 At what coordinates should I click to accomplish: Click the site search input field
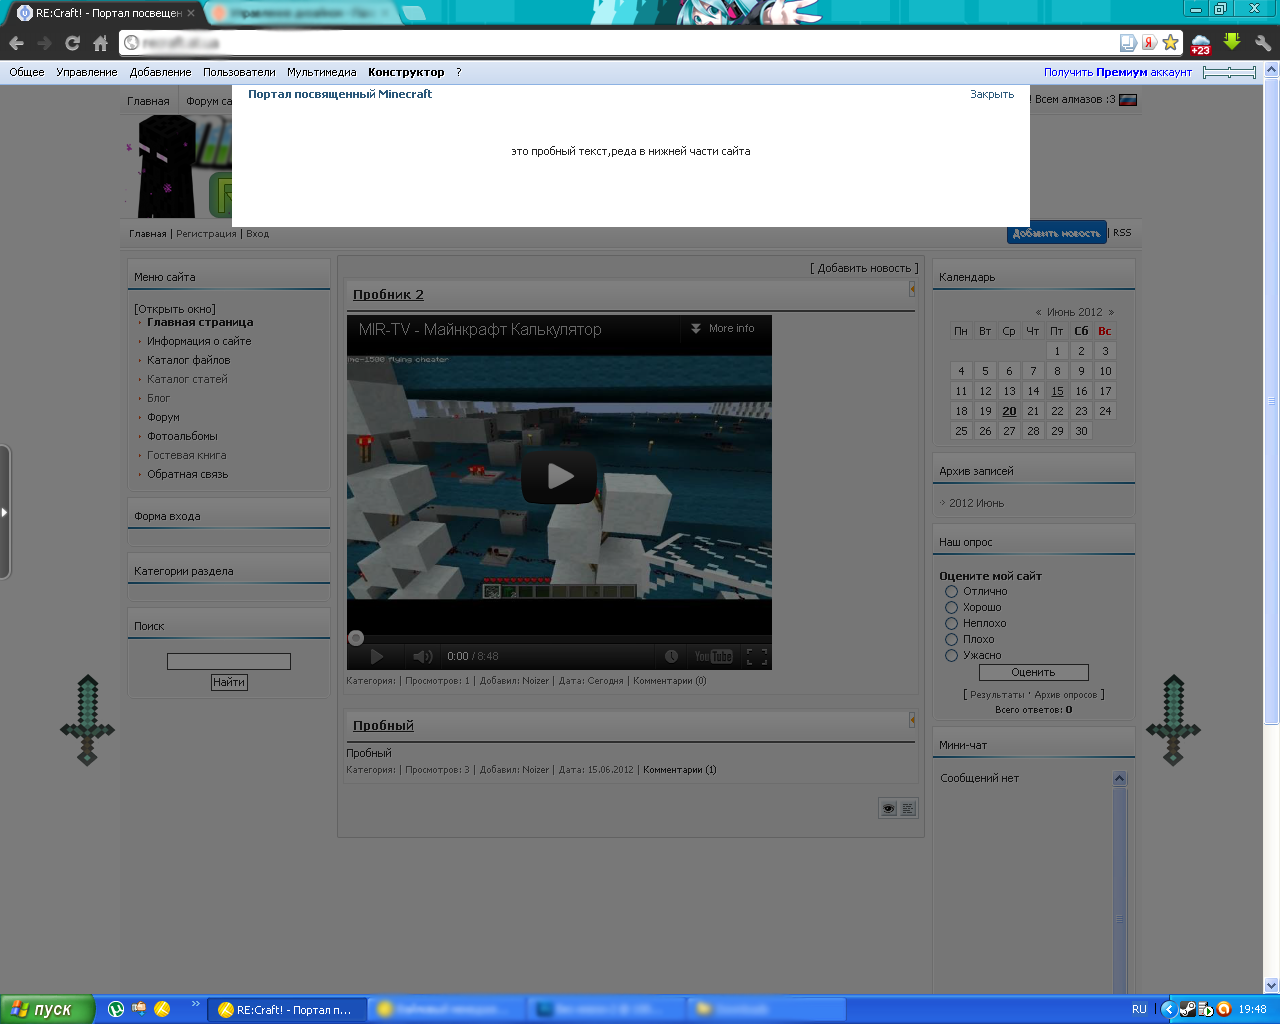pos(229,661)
